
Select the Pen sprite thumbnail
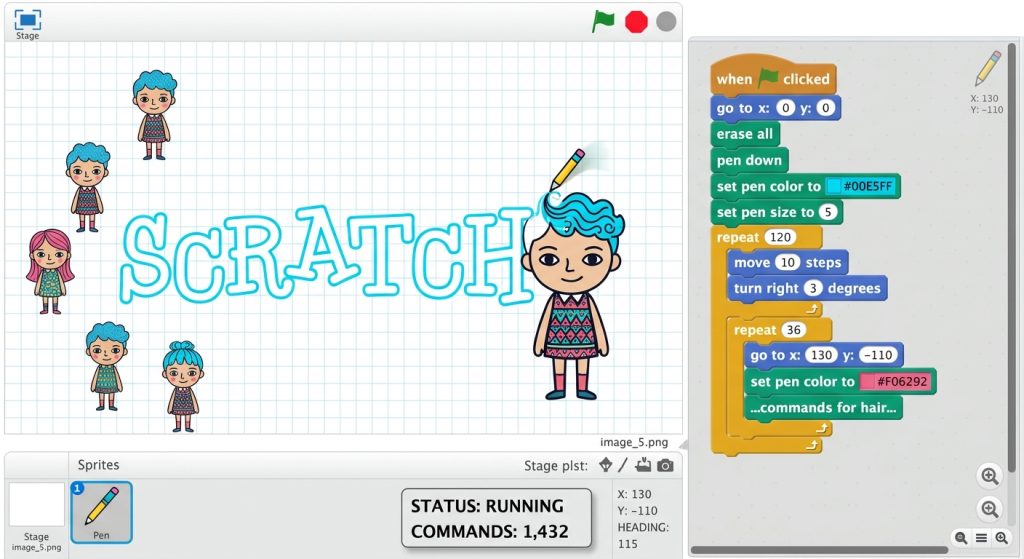click(101, 513)
